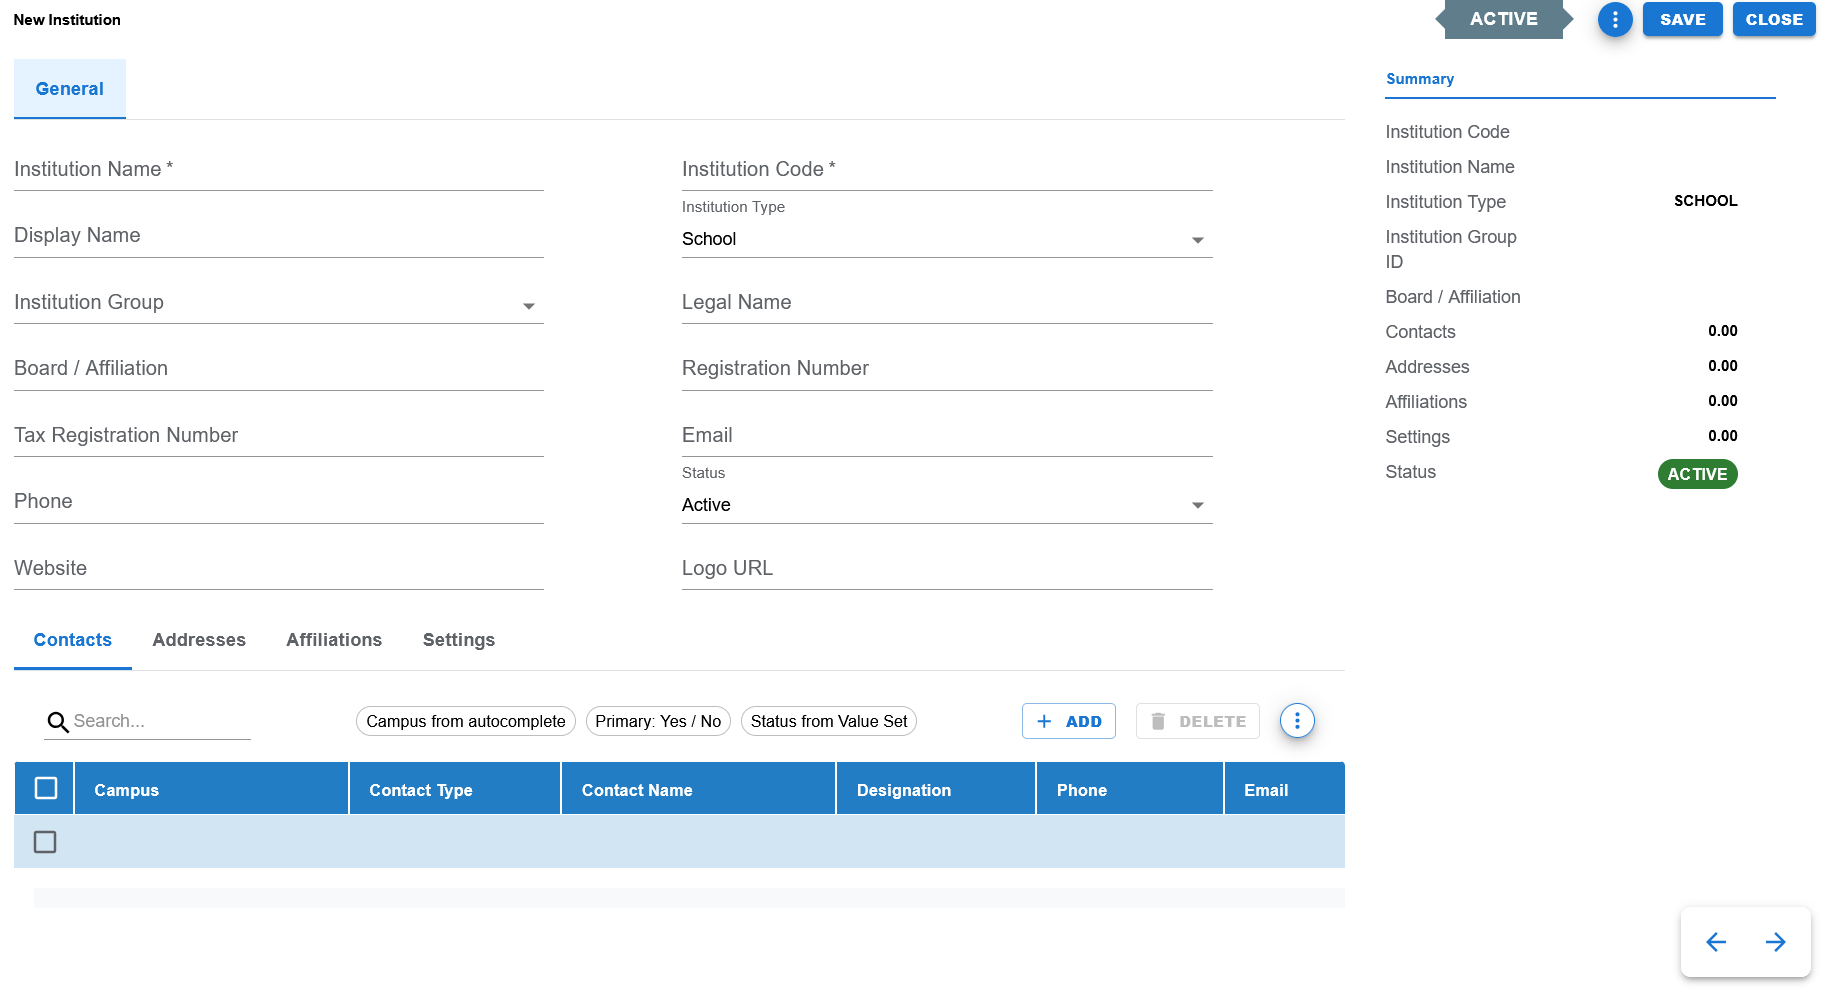Image resolution: width=1824 pixels, height=990 pixels.
Task: Click the Phone column header in table
Action: click(1130, 789)
